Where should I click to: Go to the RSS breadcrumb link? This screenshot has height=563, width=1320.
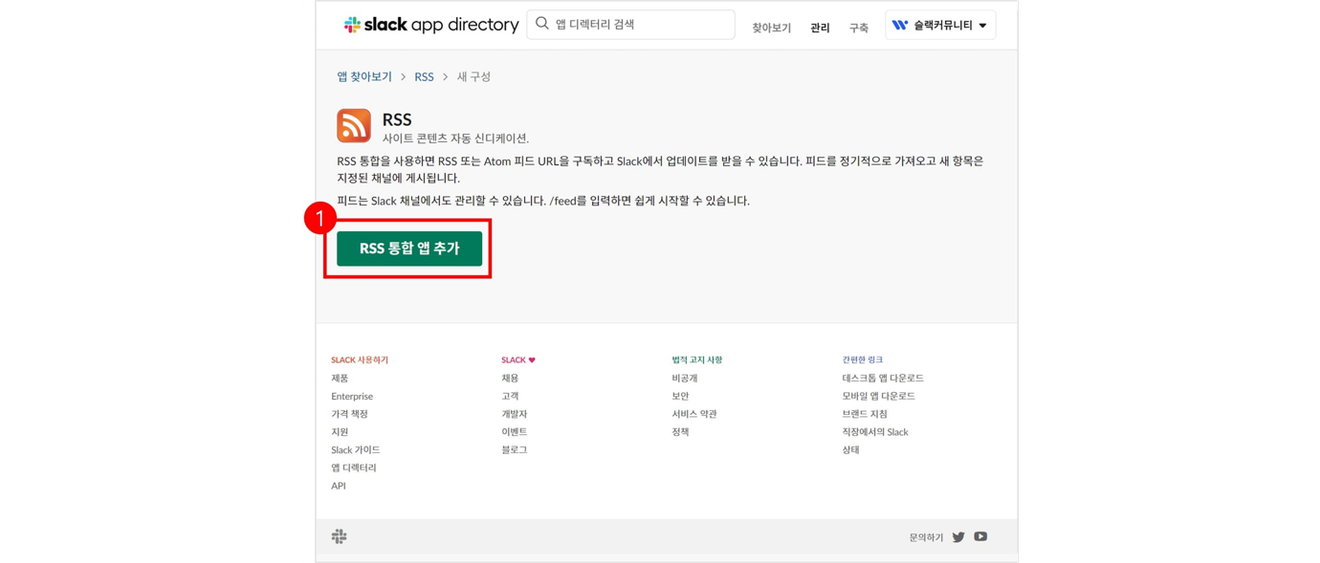(424, 77)
